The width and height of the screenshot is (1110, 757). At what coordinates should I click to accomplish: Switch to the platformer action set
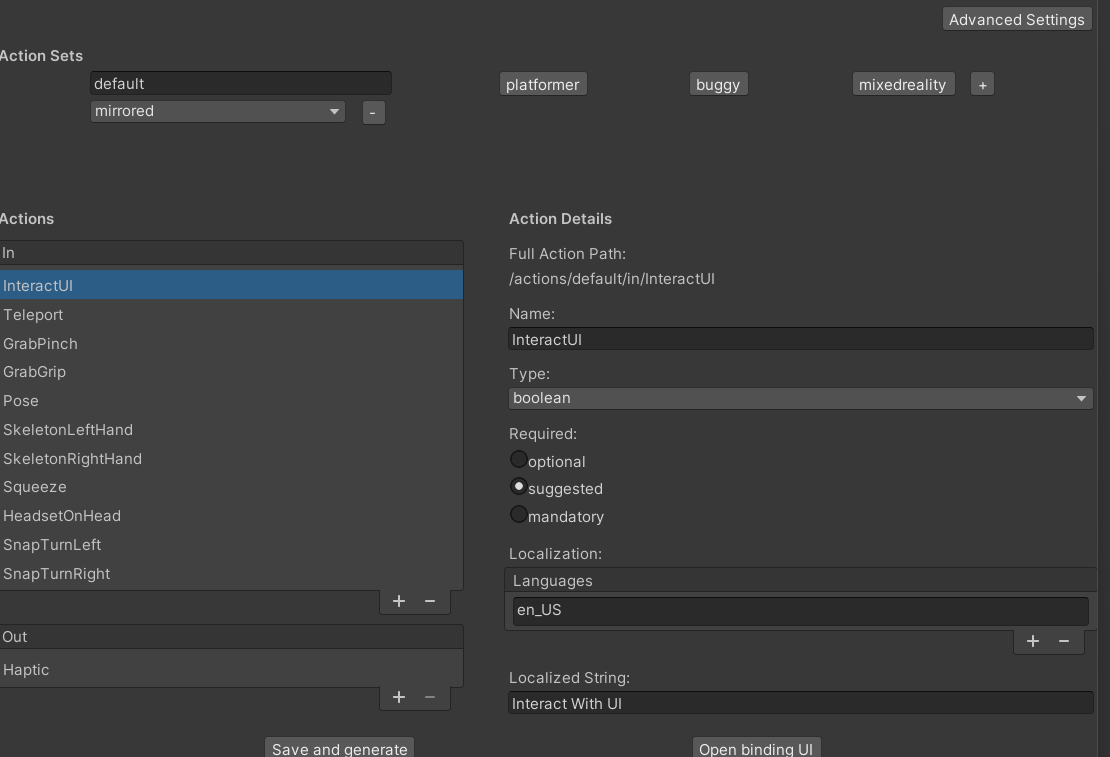[x=543, y=84]
